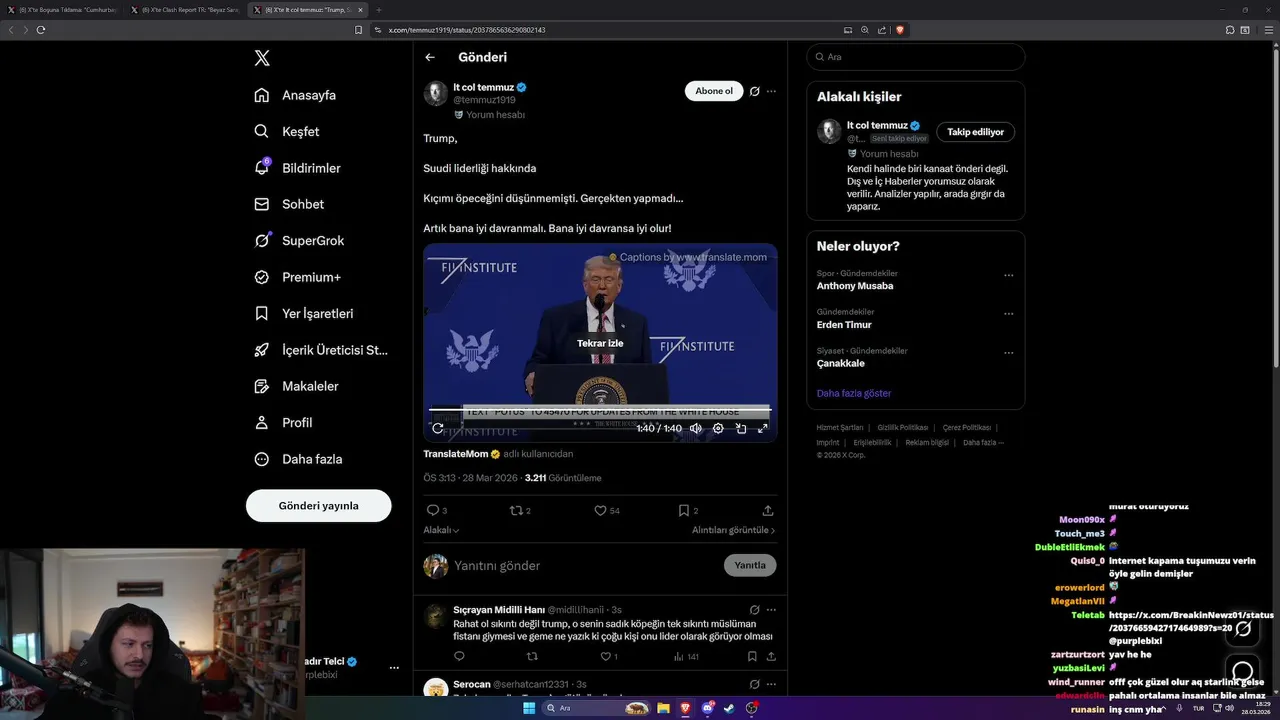Seek on the video progress bar
Image resolution: width=1280 pixels, height=720 pixels.
(600, 409)
